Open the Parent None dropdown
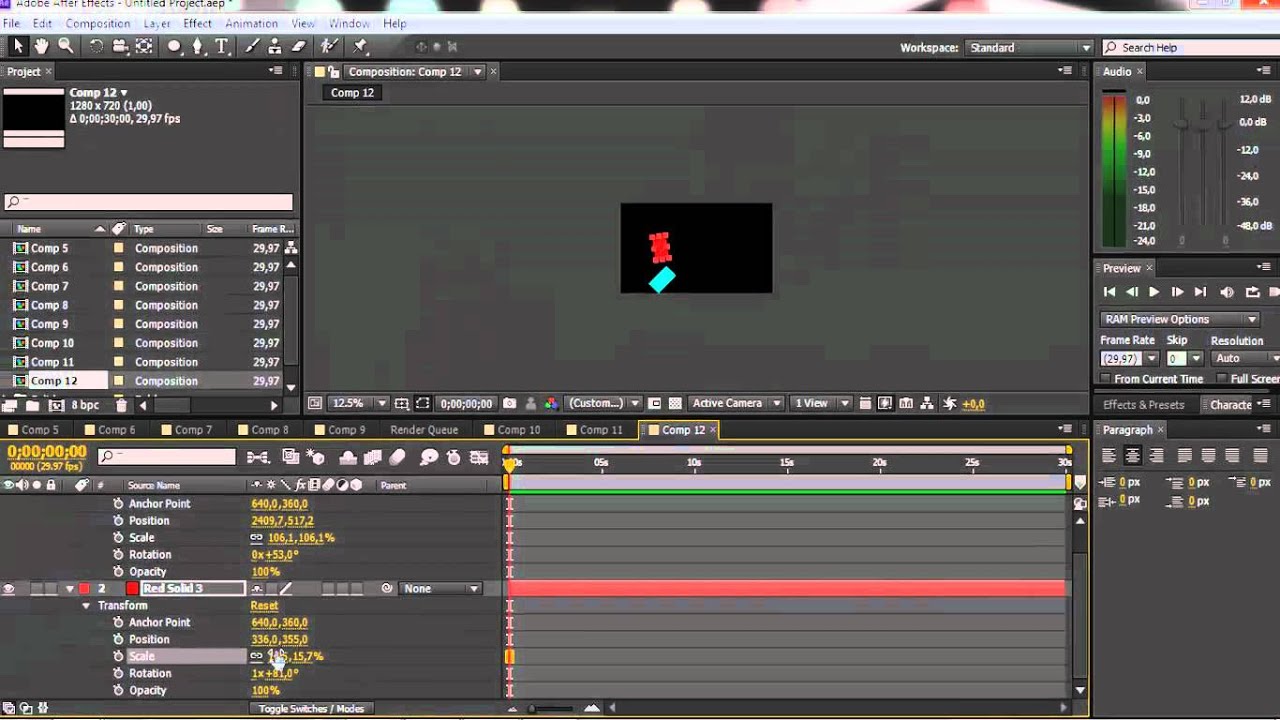Viewport: 1280px width, 720px height. click(441, 589)
